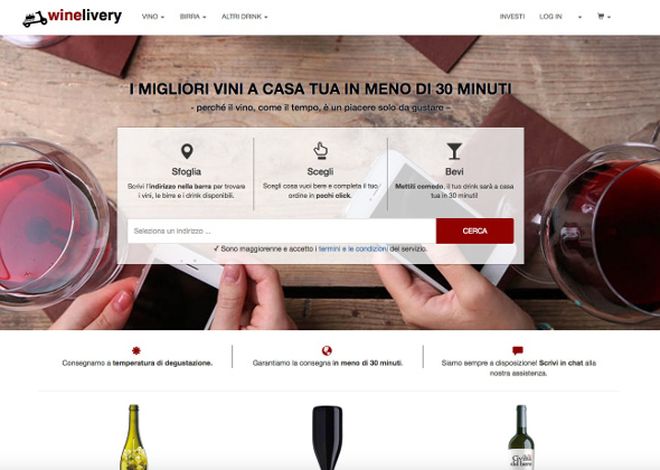Viewport: 660px width, 470px height.
Task: Toggle the 'Sono maggiorenne' acceptance checkmark
Action: [x=216, y=249]
